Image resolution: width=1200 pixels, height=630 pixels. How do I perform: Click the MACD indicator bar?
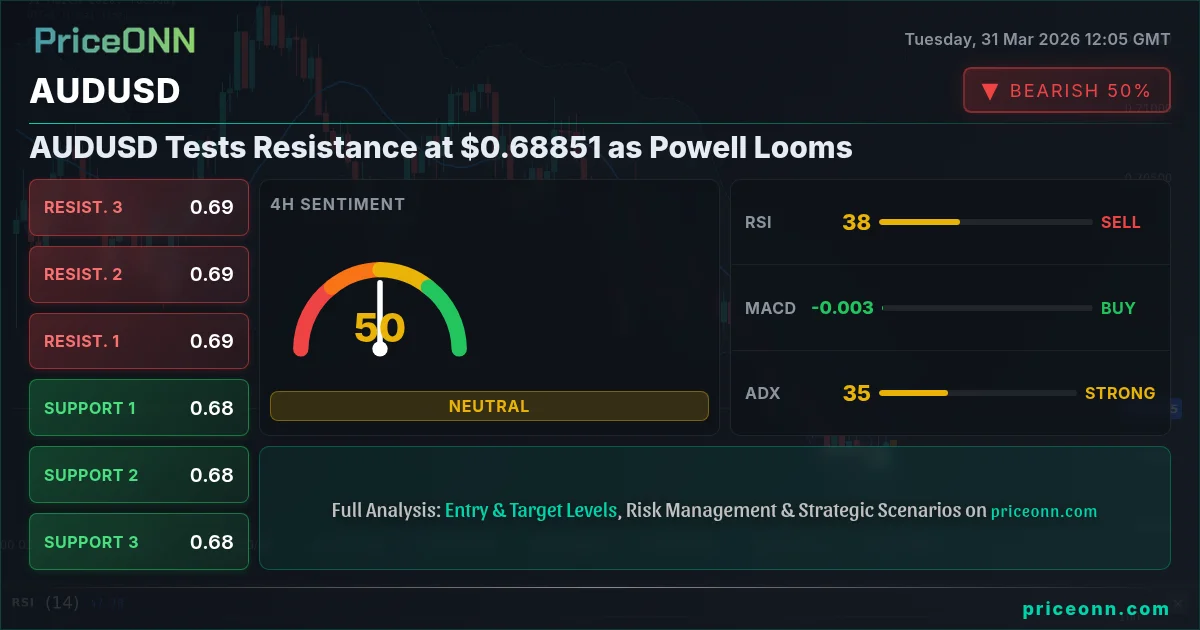click(x=985, y=308)
